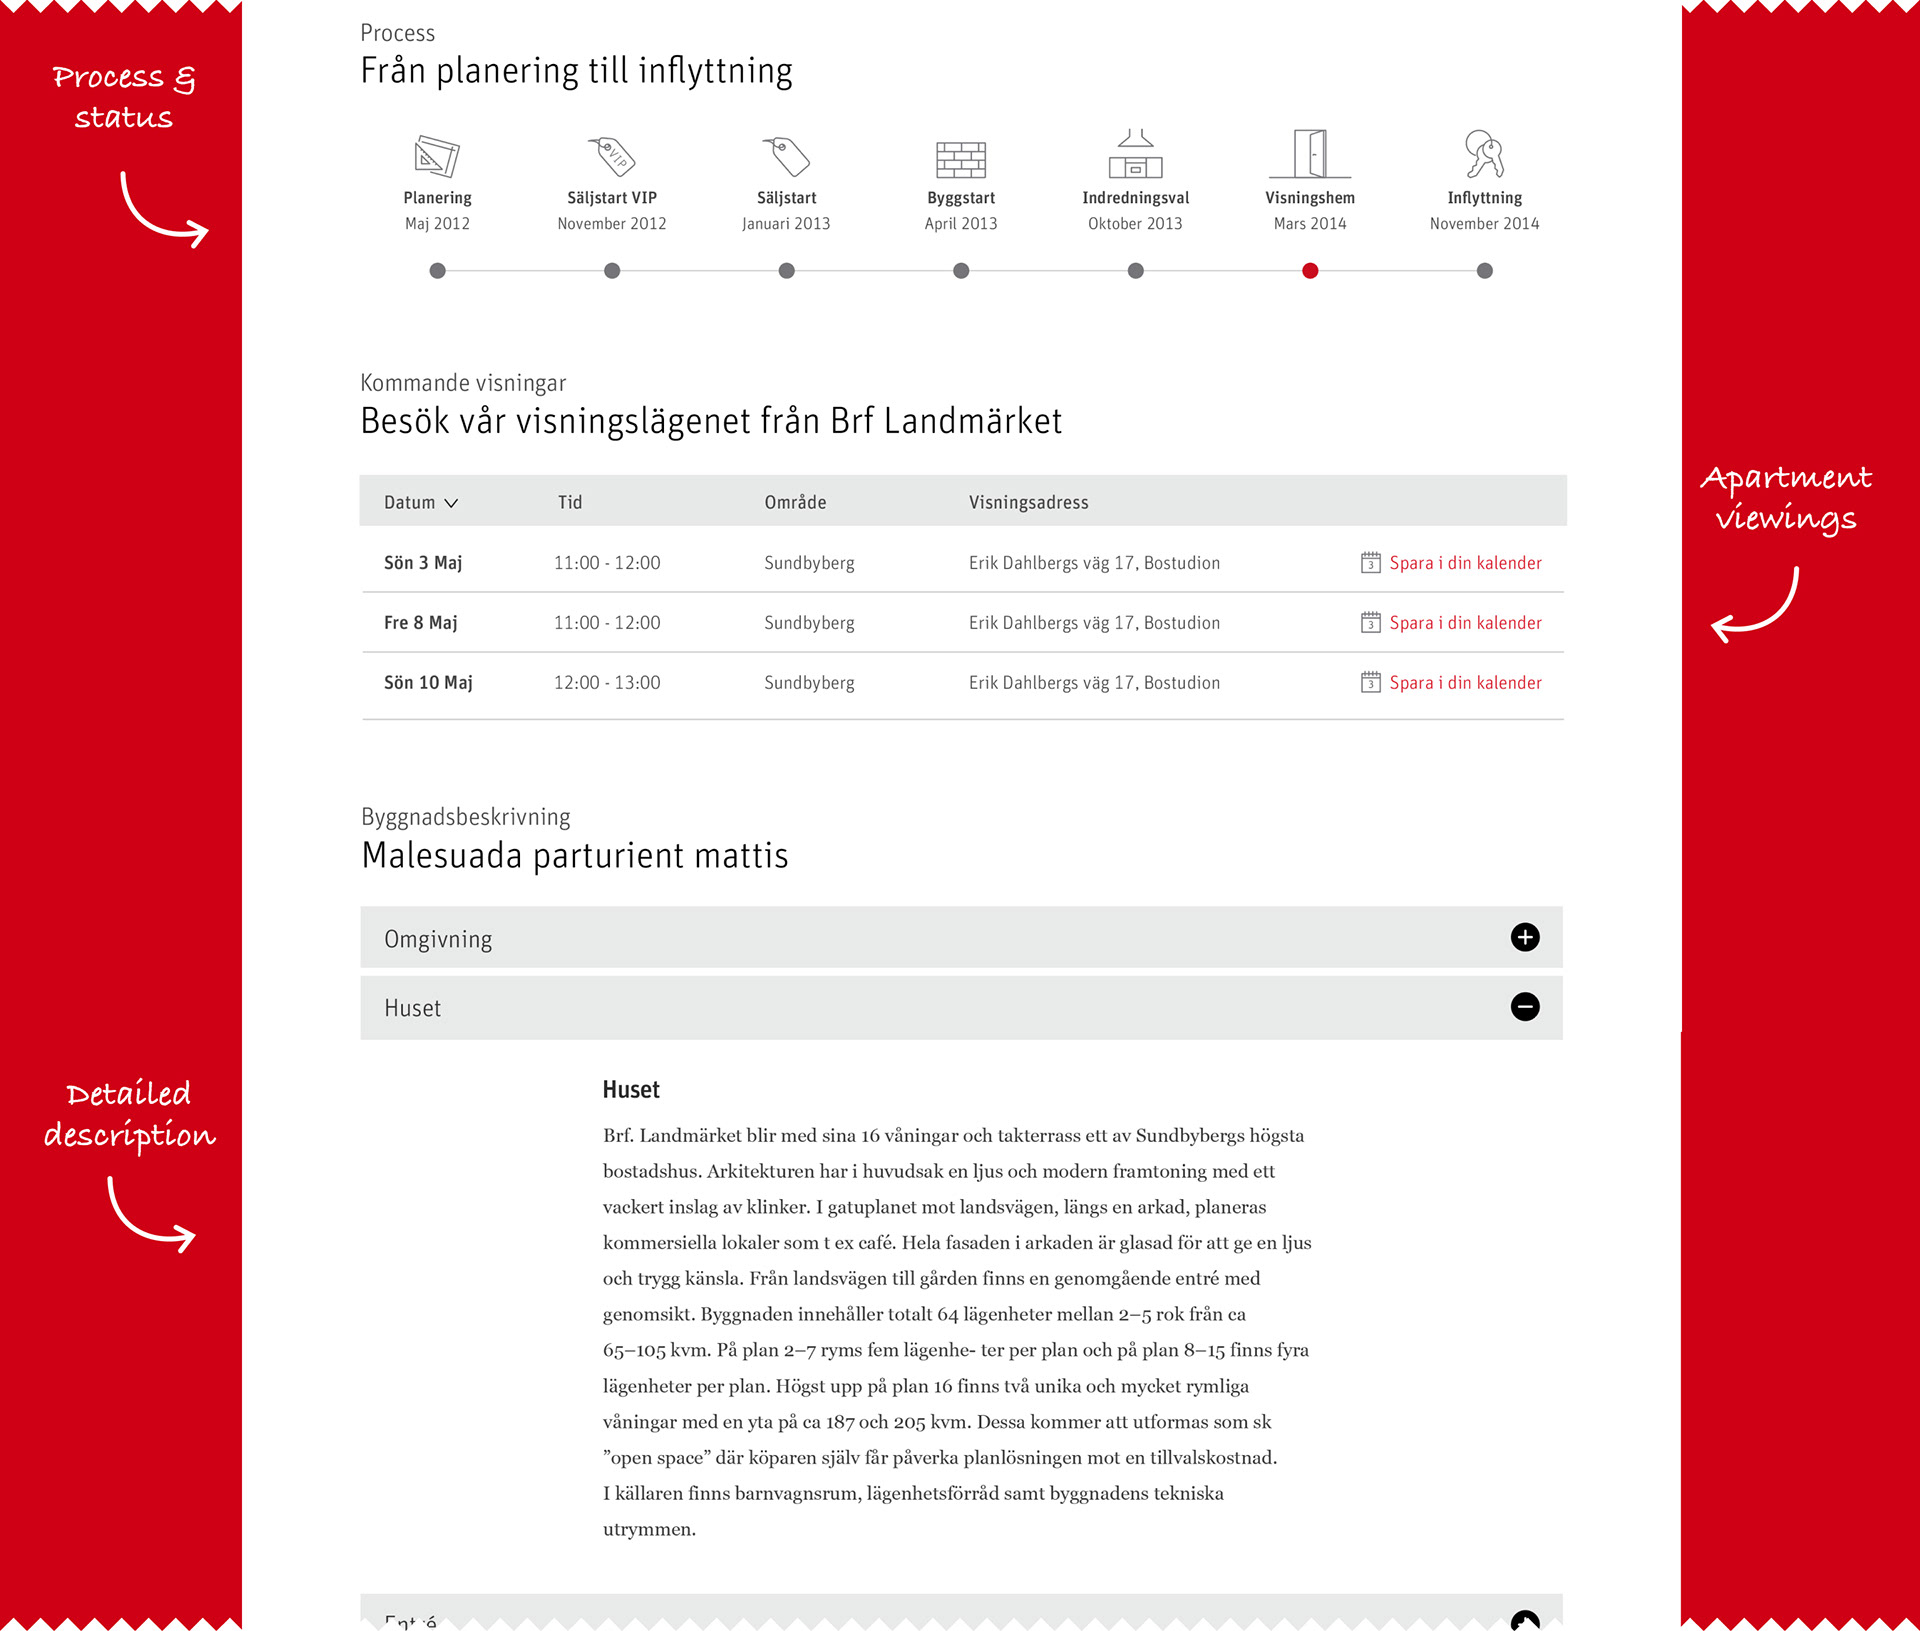
Task: Save Fre 8 Maj viewing to calendar
Action: pyautogui.click(x=1464, y=623)
